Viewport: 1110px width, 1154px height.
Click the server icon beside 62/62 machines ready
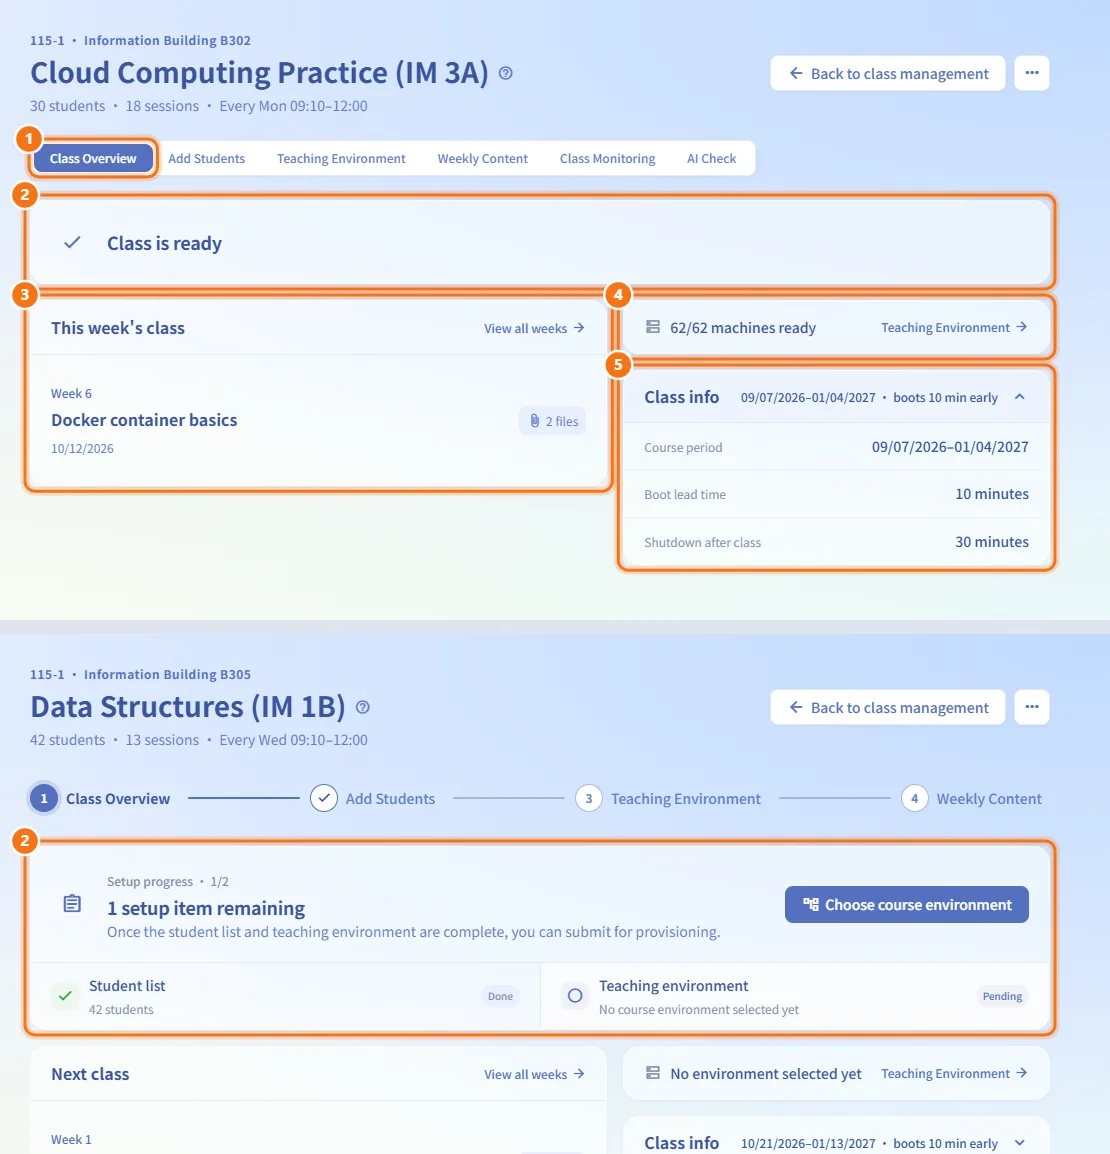click(653, 327)
